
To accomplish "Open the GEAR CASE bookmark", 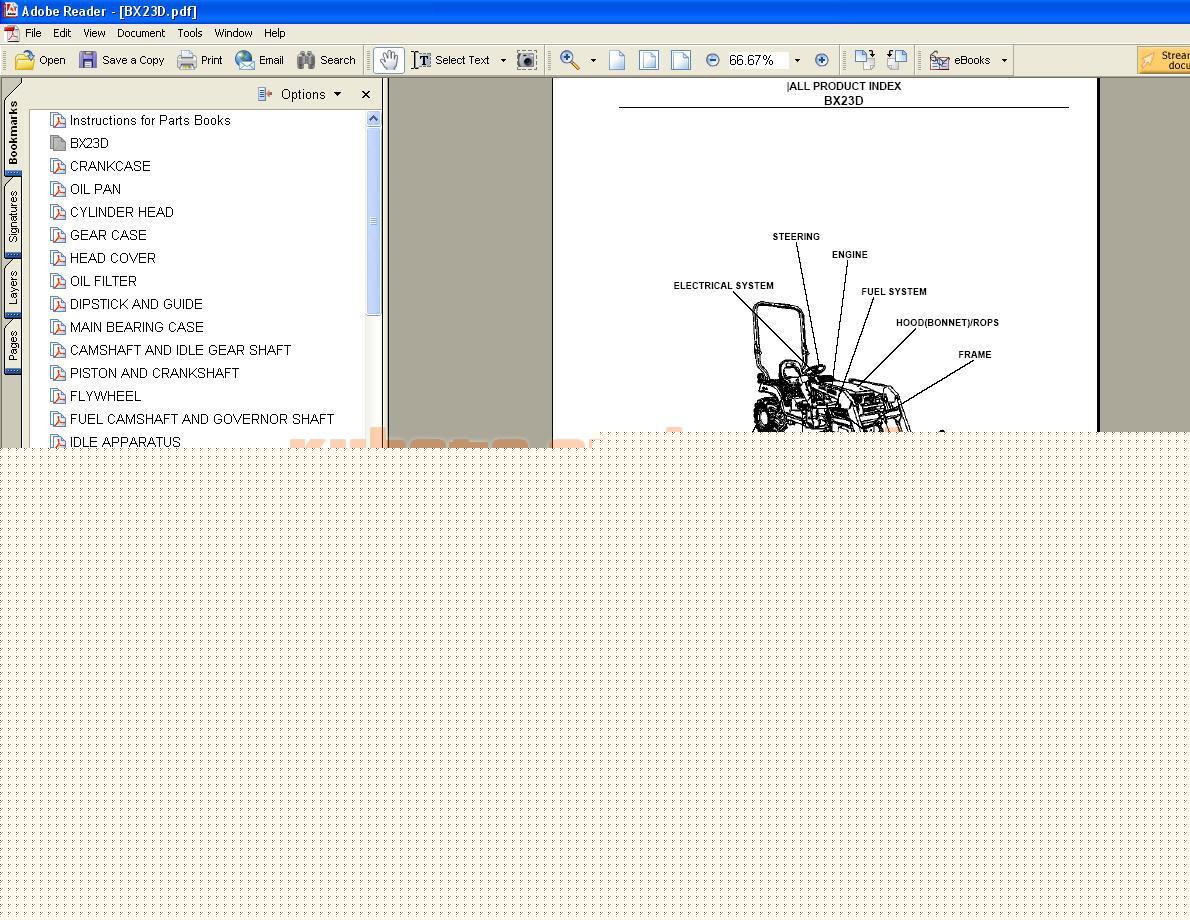I will (108, 235).
